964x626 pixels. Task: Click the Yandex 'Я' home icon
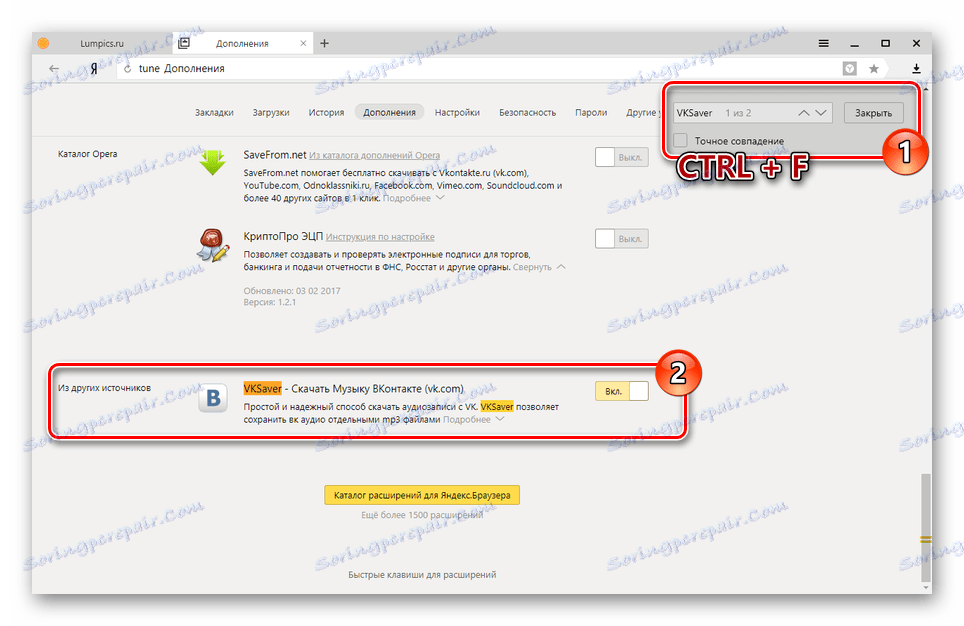coord(93,69)
